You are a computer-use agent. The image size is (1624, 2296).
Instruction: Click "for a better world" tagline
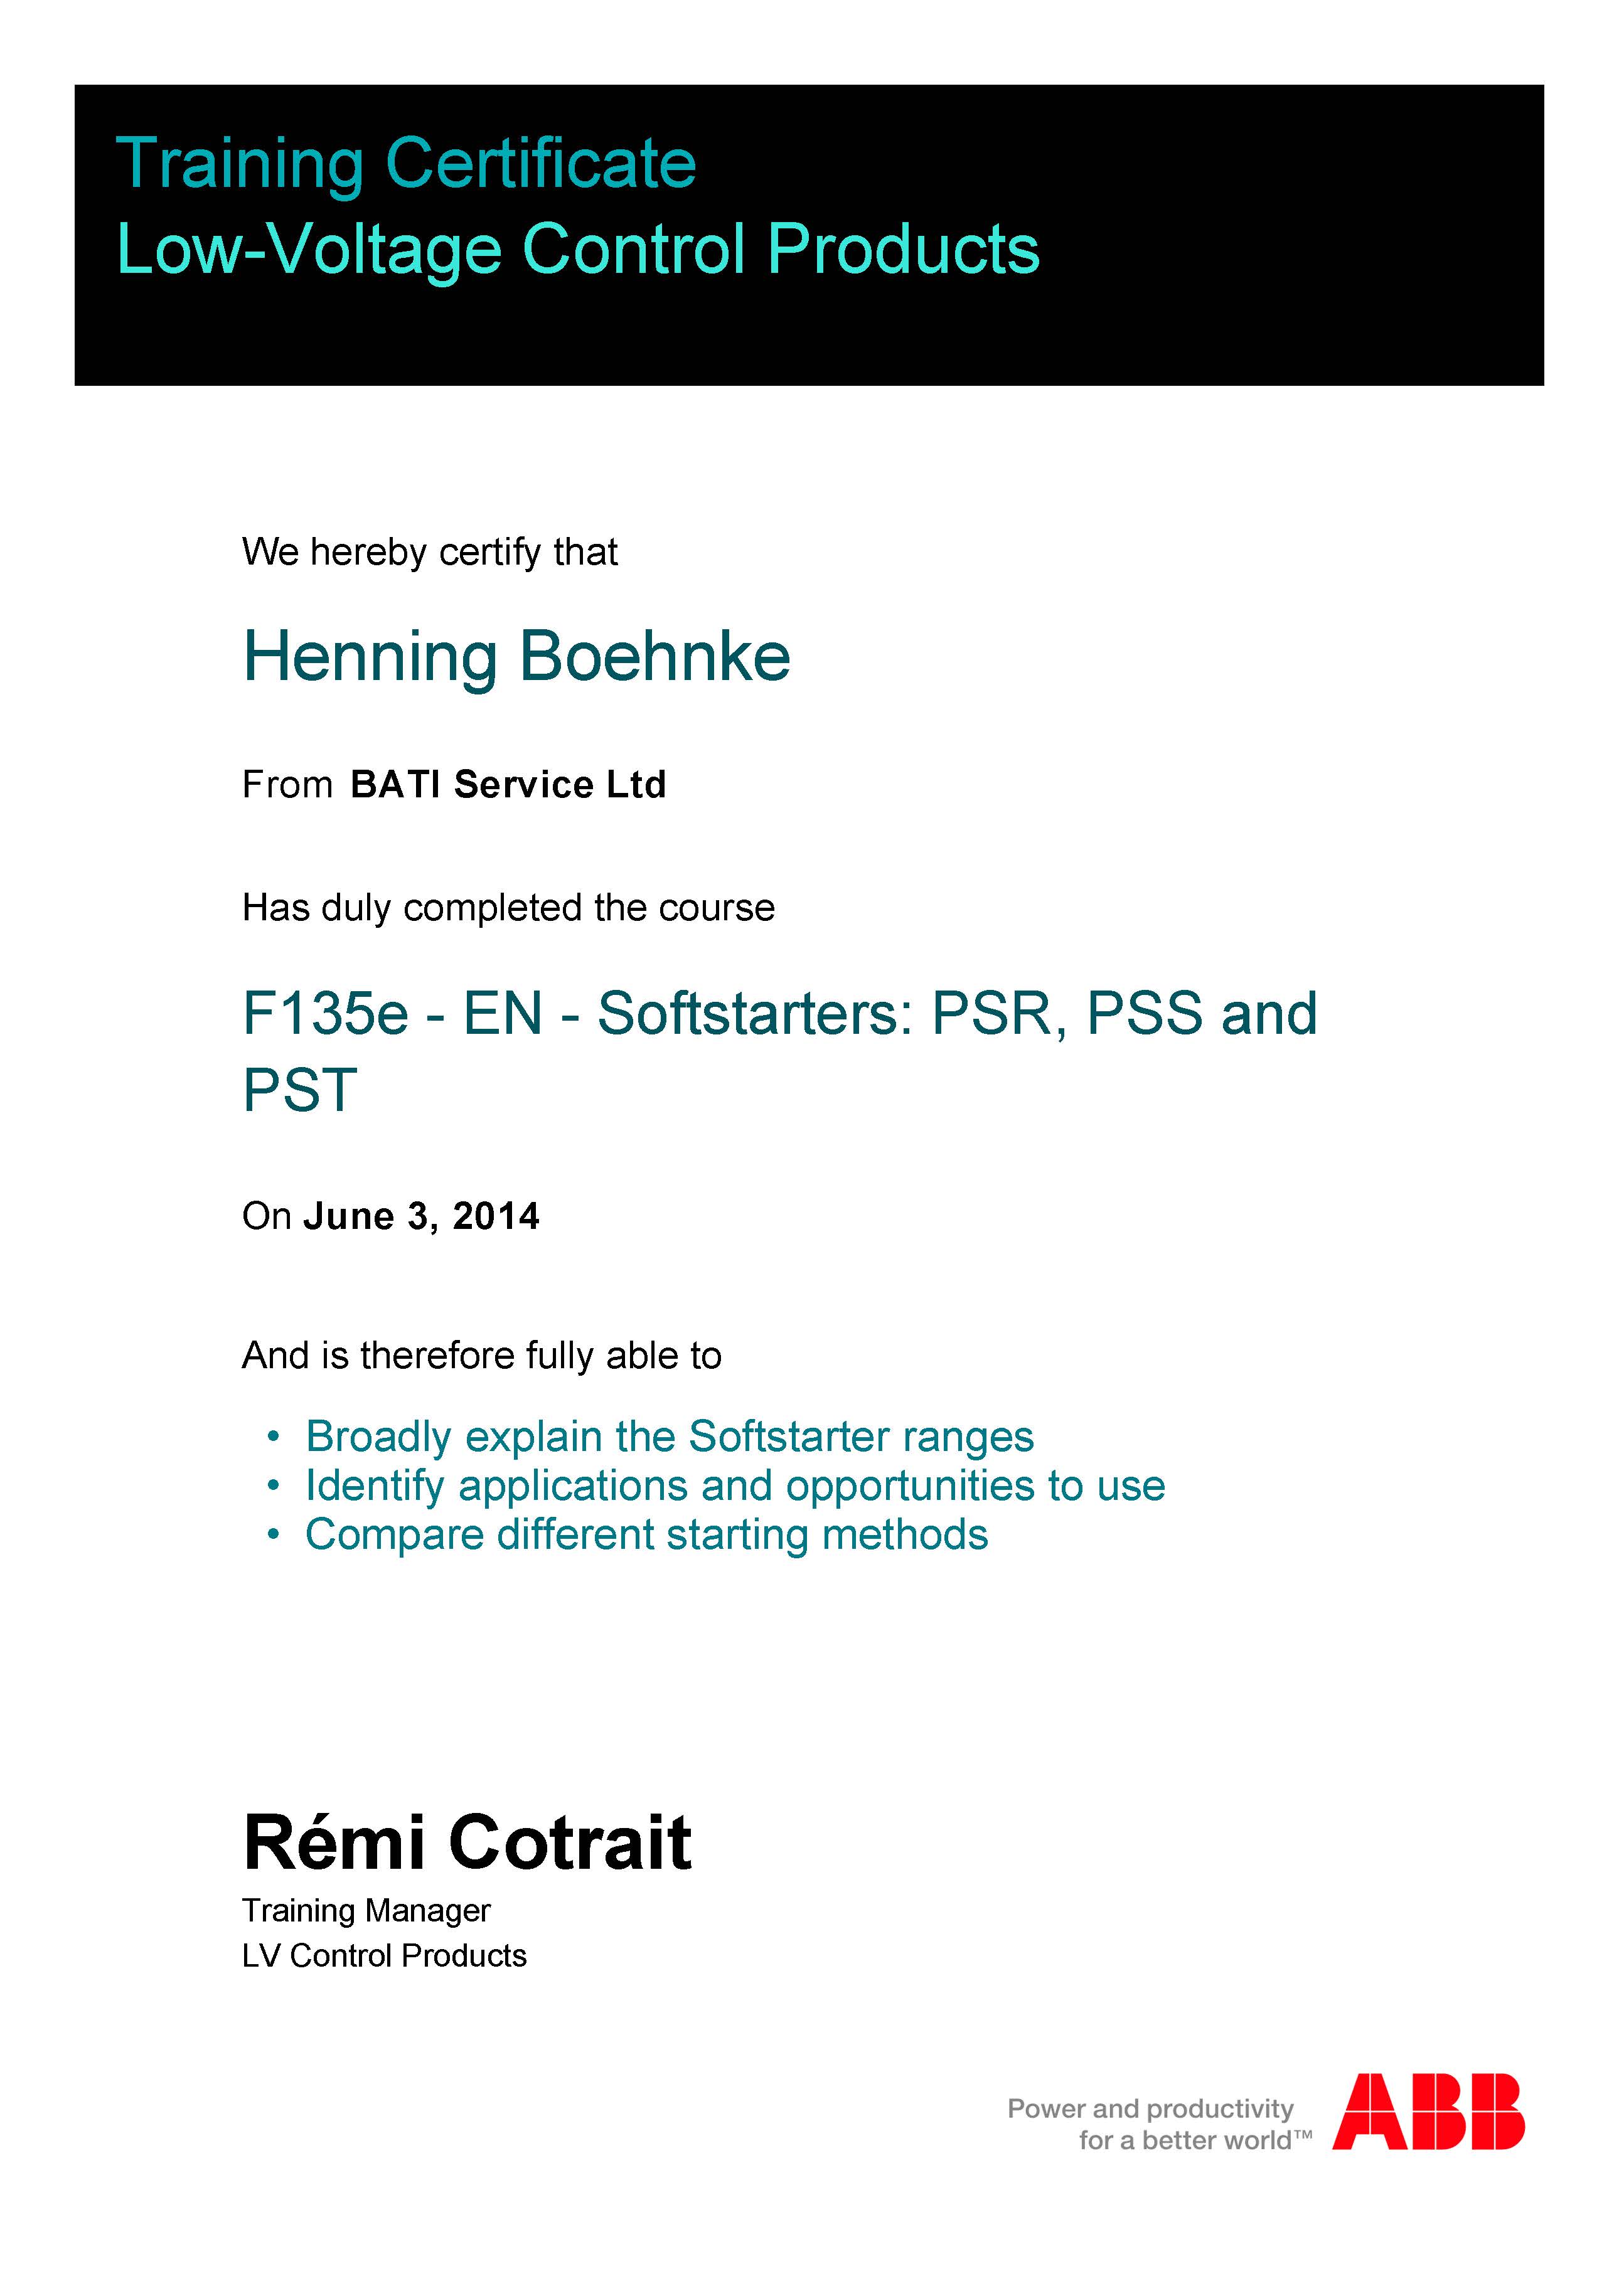point(1187,2141)
